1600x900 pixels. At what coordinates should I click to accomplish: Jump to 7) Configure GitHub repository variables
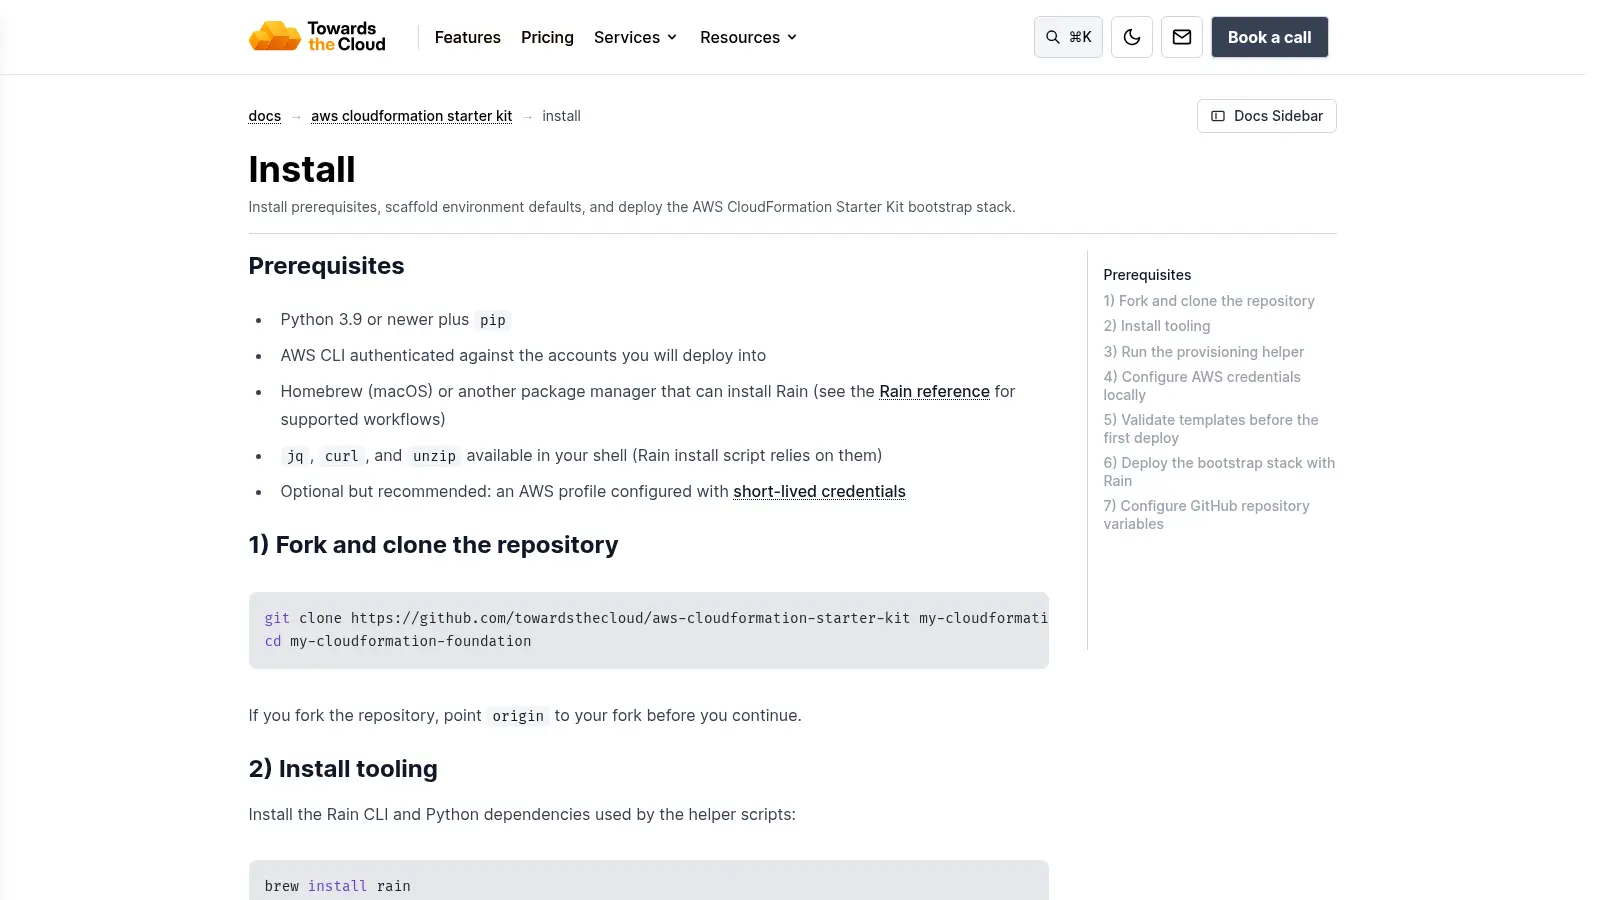tap(1206, 515)
